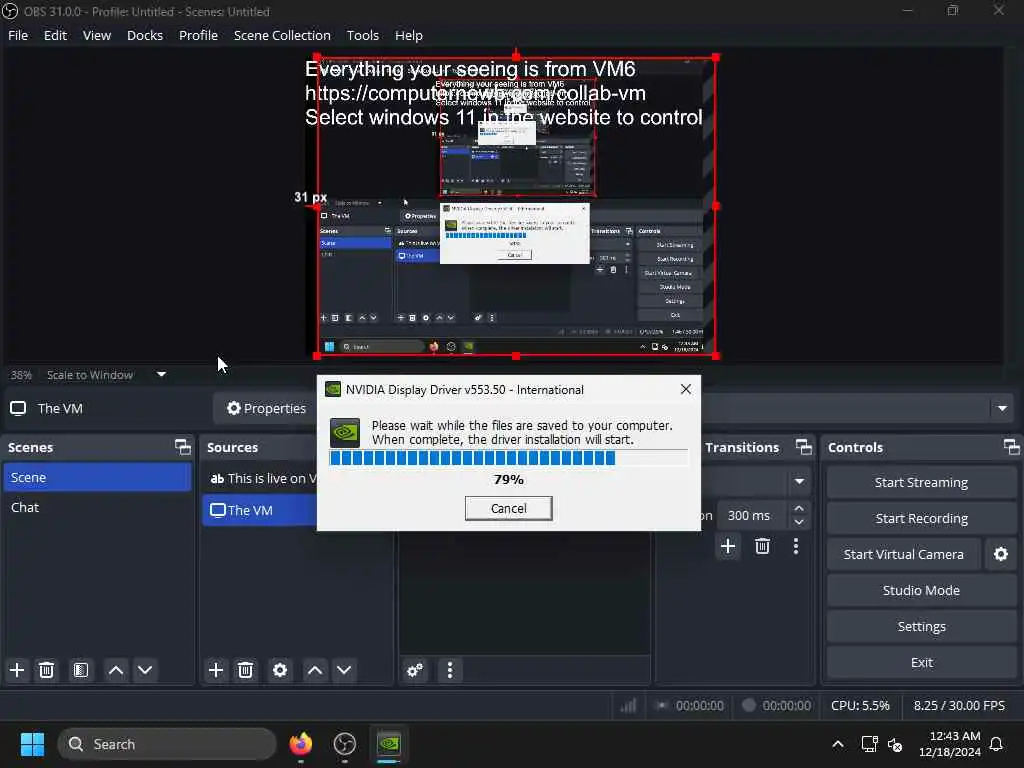Viewport: 1024px width, 768px height.
Task: Expand the source toolbar dropdown arrow
Action: pos(1002,409)
